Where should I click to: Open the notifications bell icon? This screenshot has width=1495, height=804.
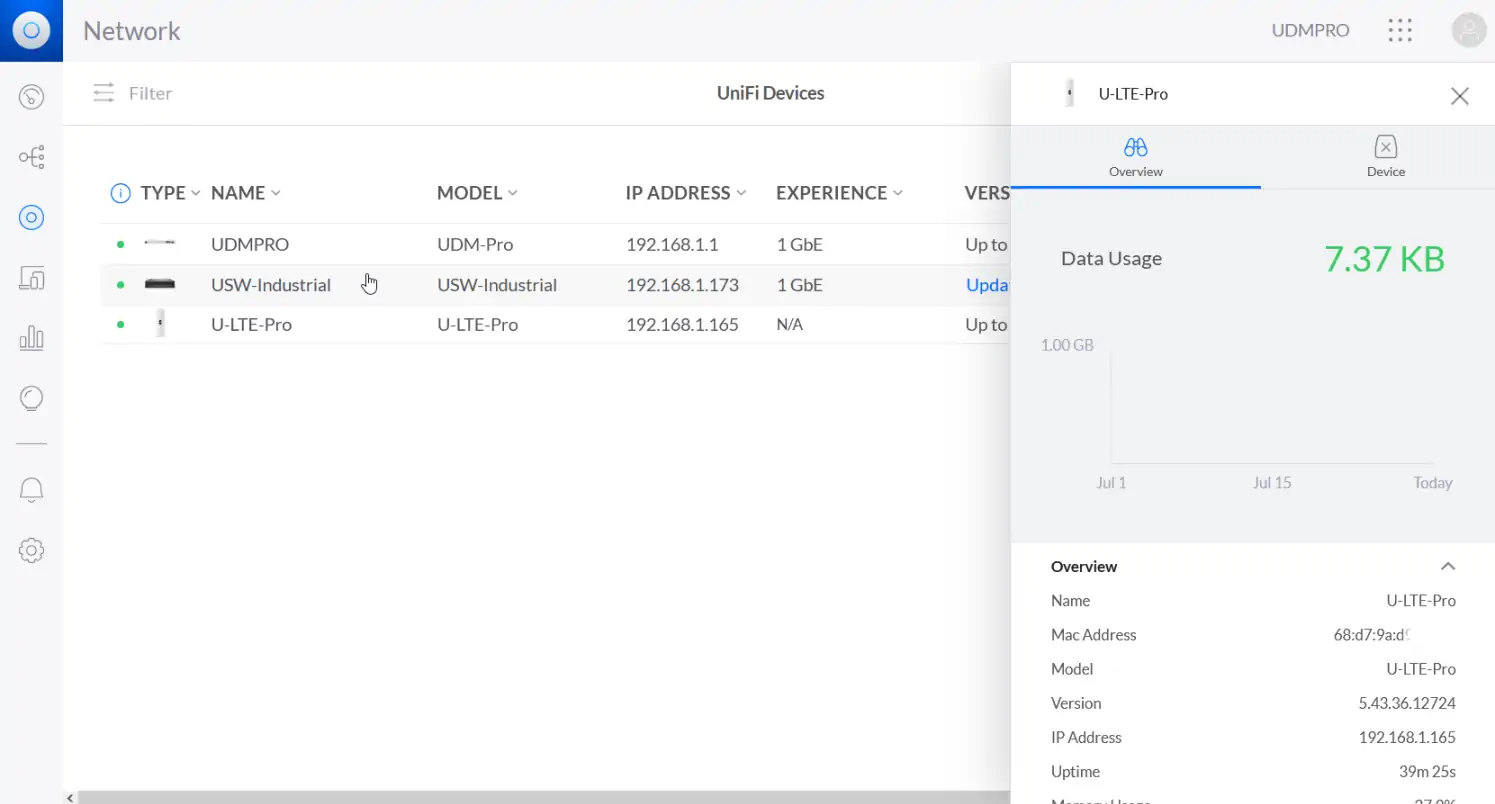click(31, 490)
